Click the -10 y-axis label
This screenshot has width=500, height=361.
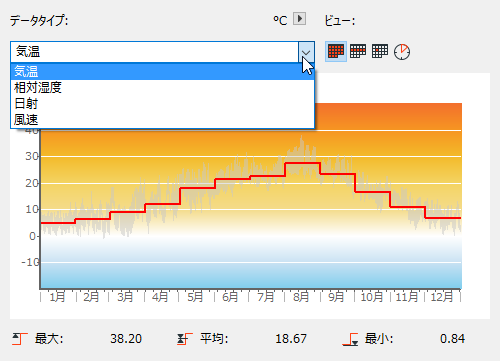[x=30, y=262]
